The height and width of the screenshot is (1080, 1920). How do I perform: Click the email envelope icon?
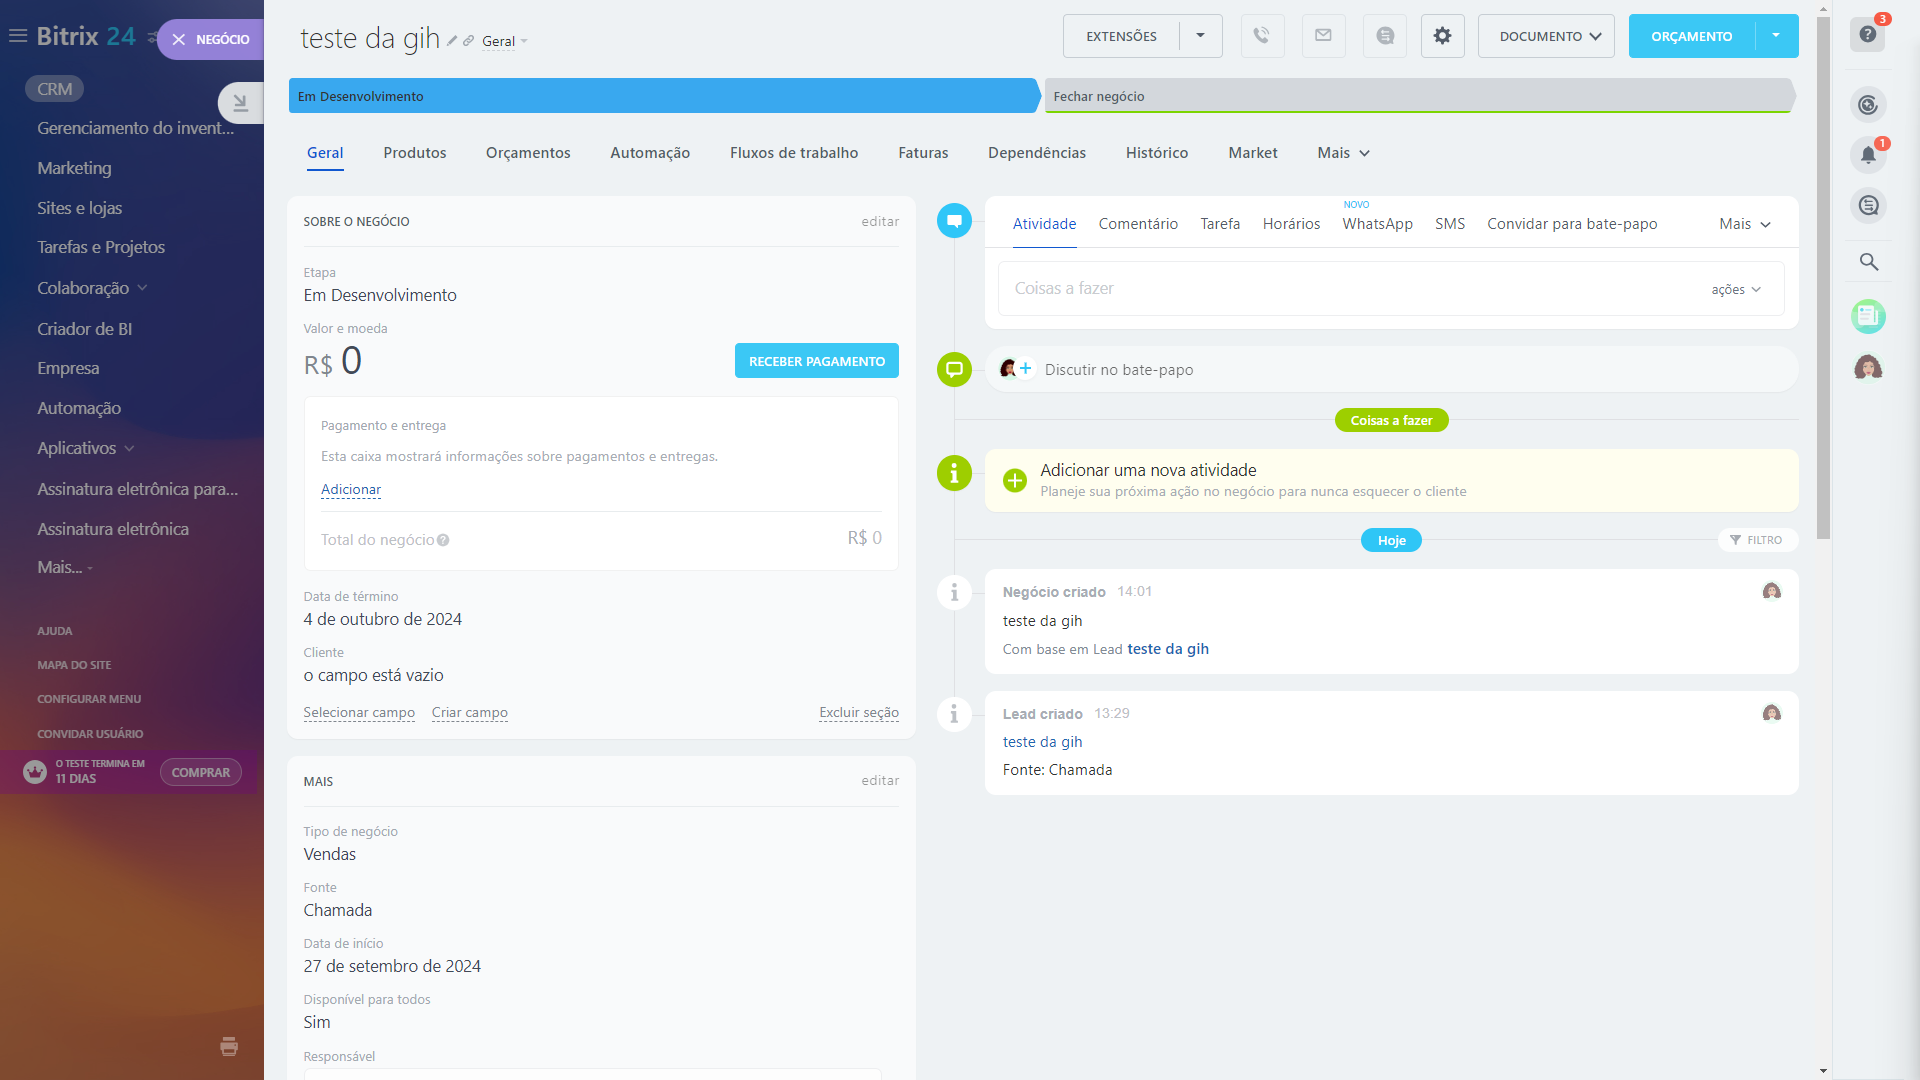tap(1323, 36)
